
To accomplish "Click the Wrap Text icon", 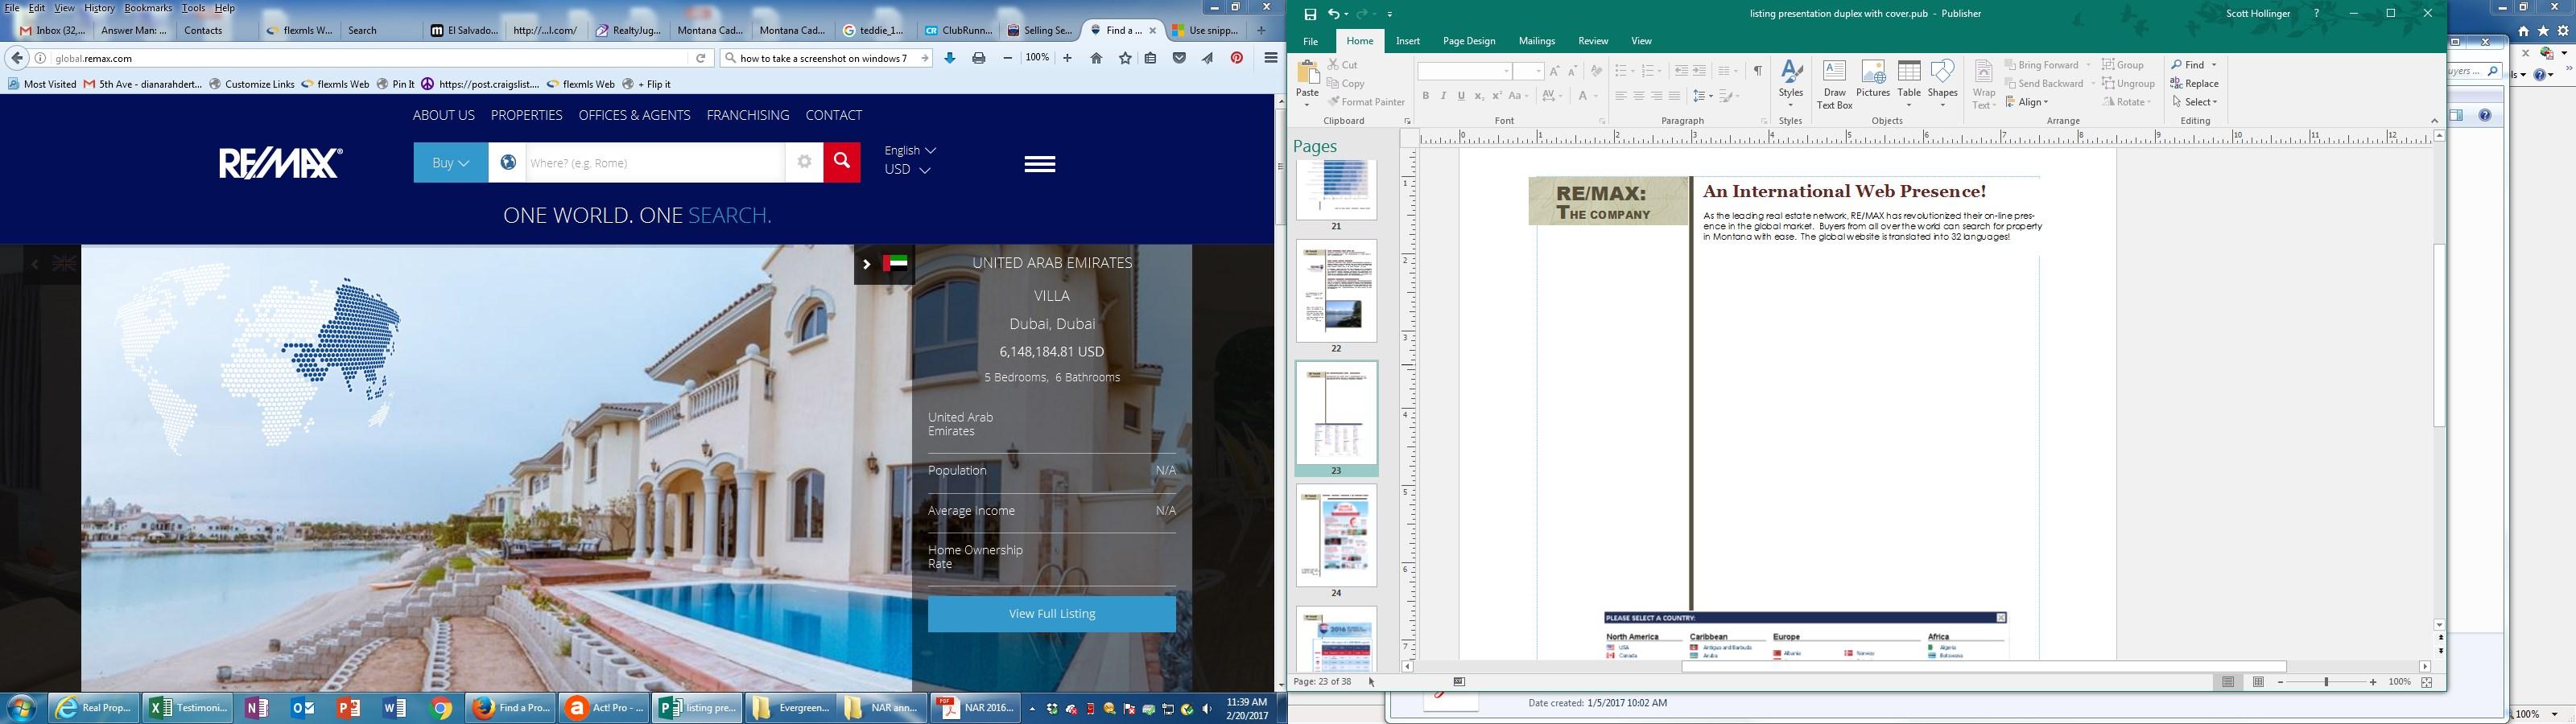I will (x=1984, y=84).
